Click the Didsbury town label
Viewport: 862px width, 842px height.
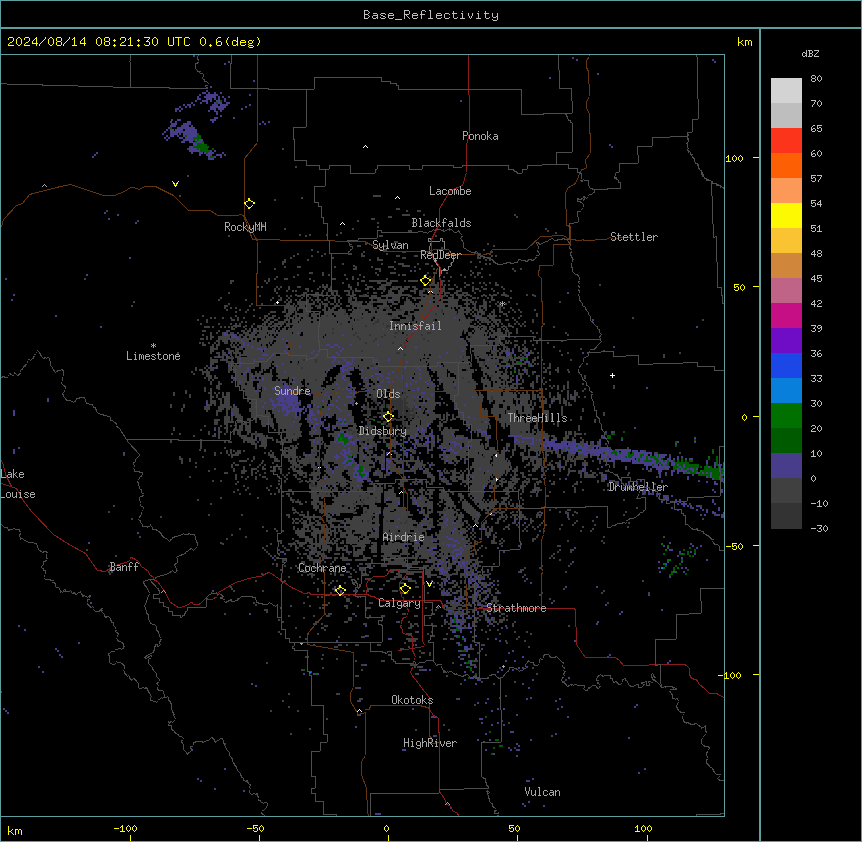click(x=383, y=431)
